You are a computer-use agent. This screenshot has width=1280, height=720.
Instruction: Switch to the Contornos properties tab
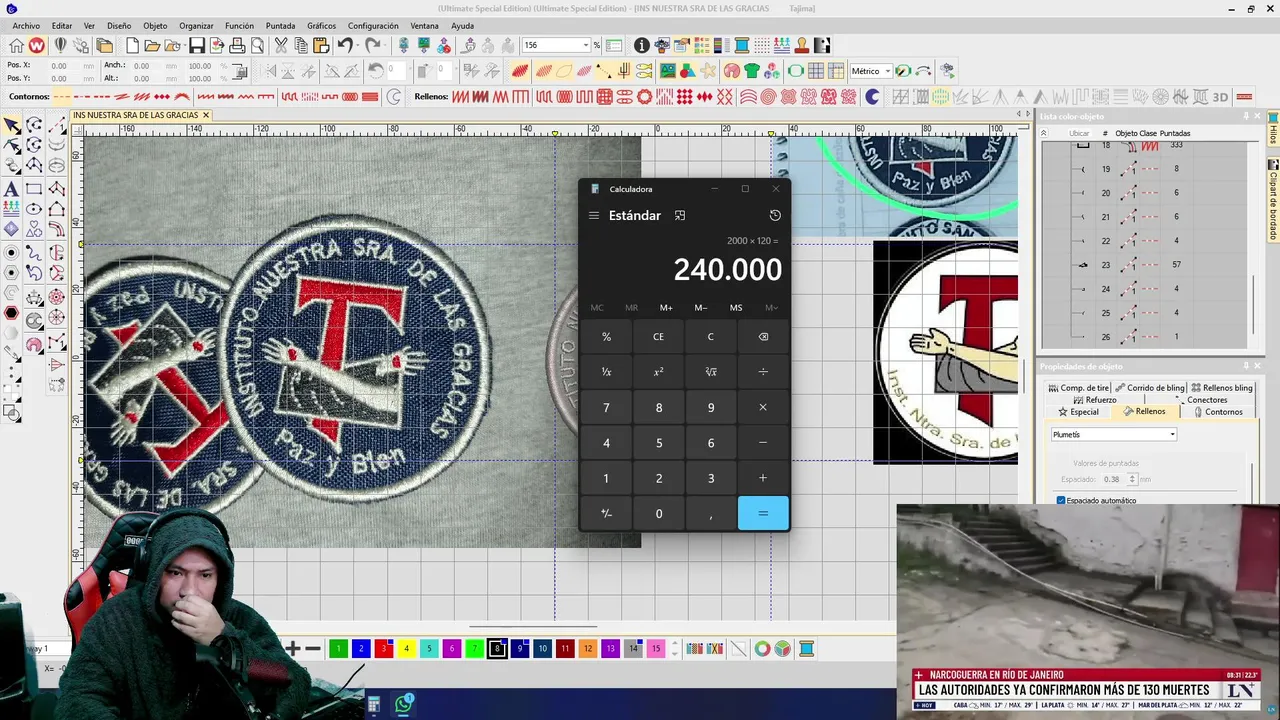[1217, 411]
